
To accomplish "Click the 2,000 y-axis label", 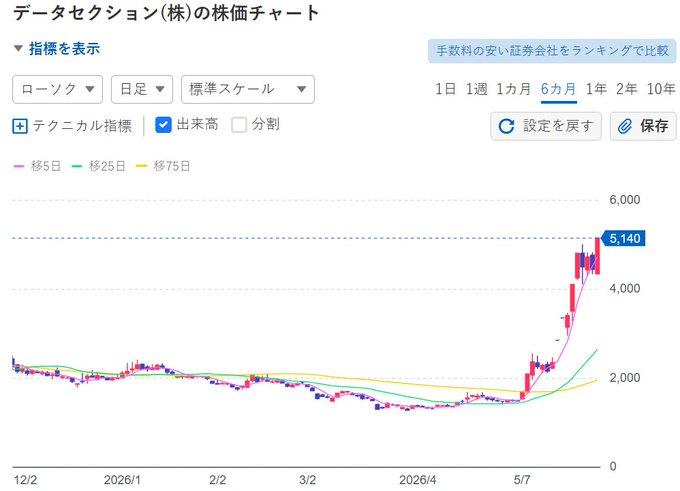I will [x=624, y=378].
